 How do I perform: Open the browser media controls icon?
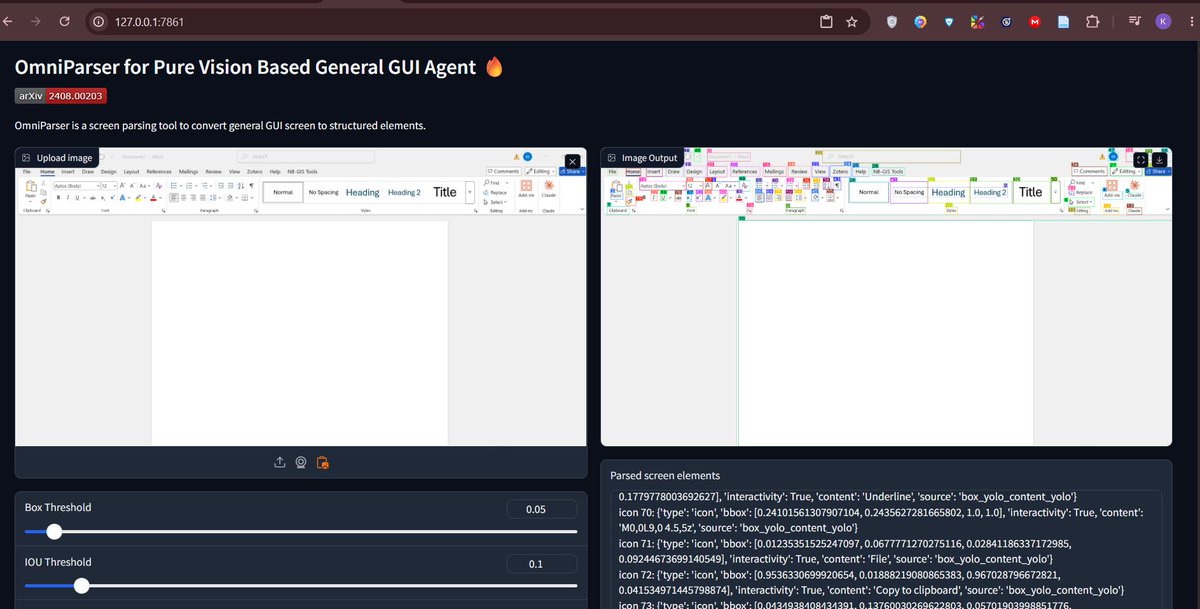tap(1135, 22)
